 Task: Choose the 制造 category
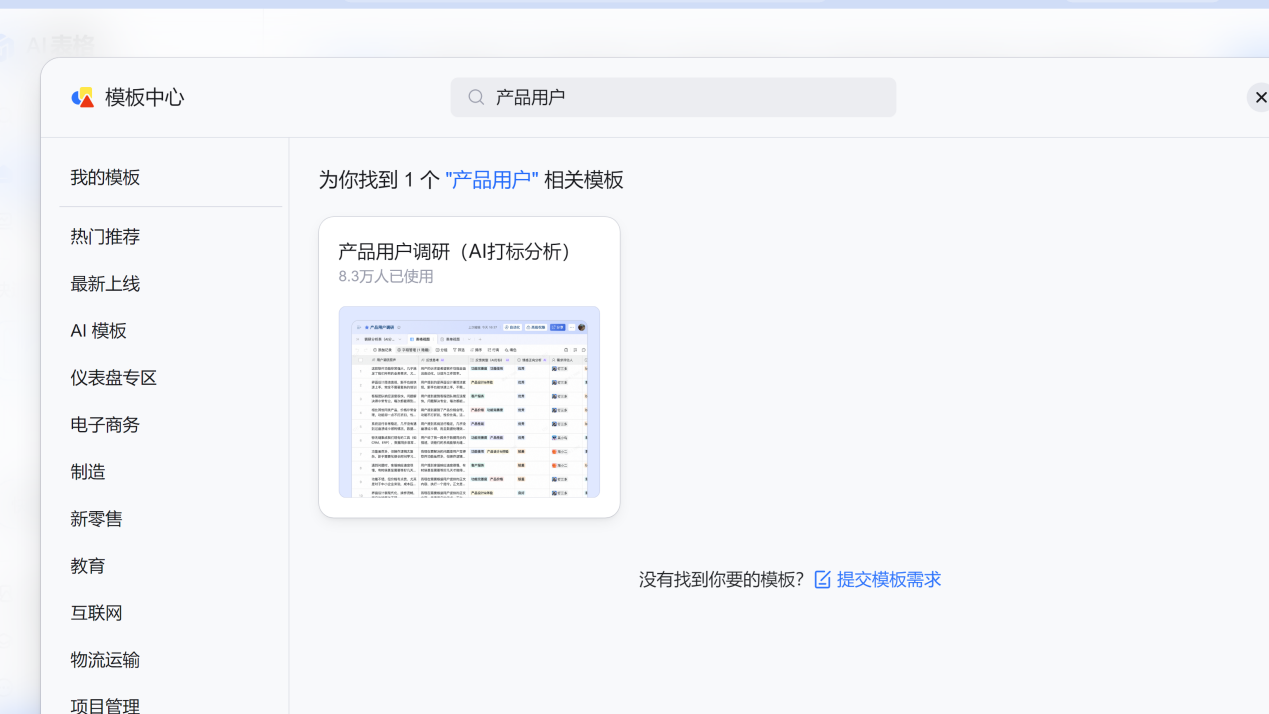point(88,472)
